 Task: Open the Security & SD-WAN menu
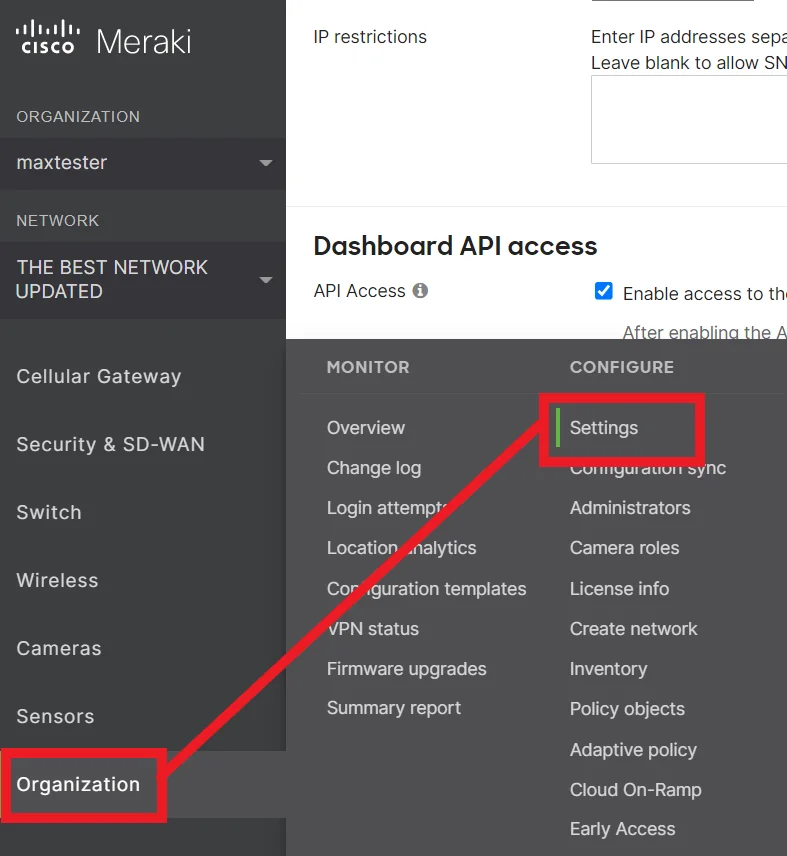tap(111, 444)
